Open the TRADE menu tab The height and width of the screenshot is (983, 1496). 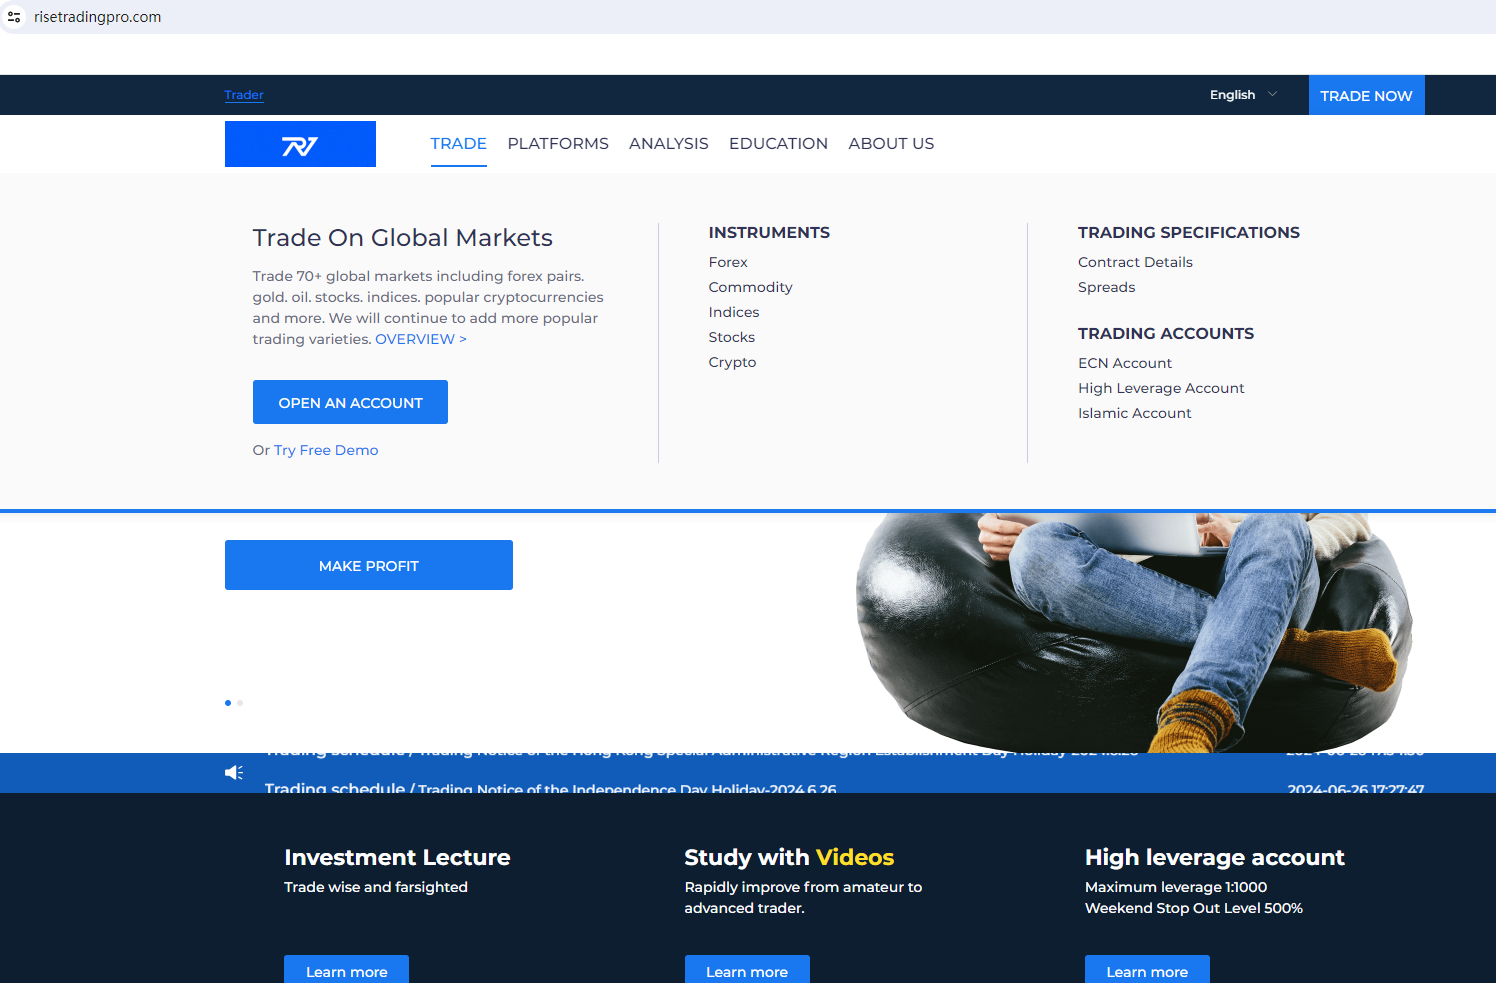(458, 144)
